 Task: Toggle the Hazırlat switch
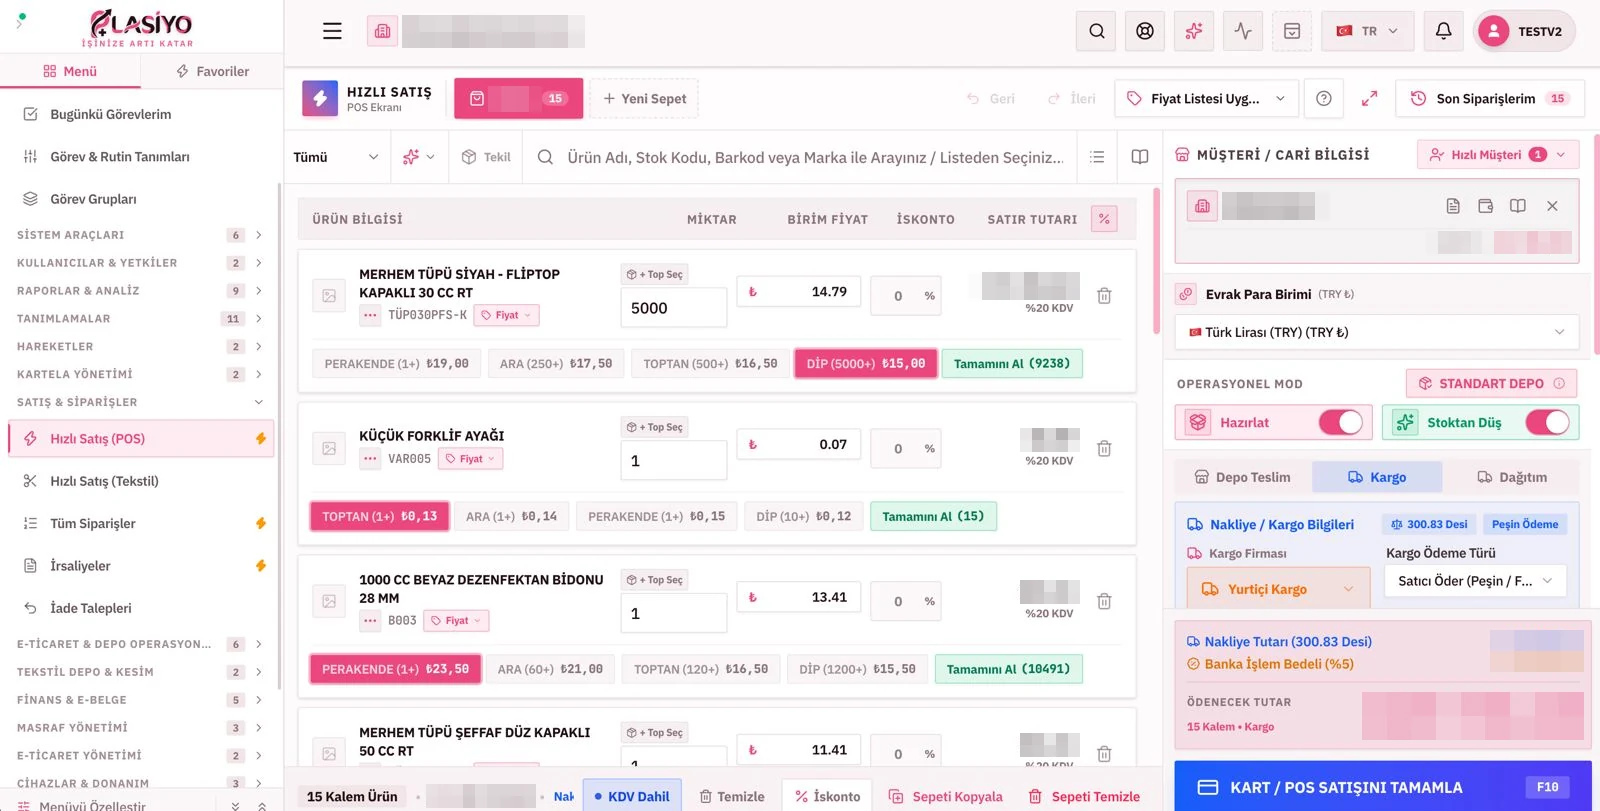coord(1341,422)
